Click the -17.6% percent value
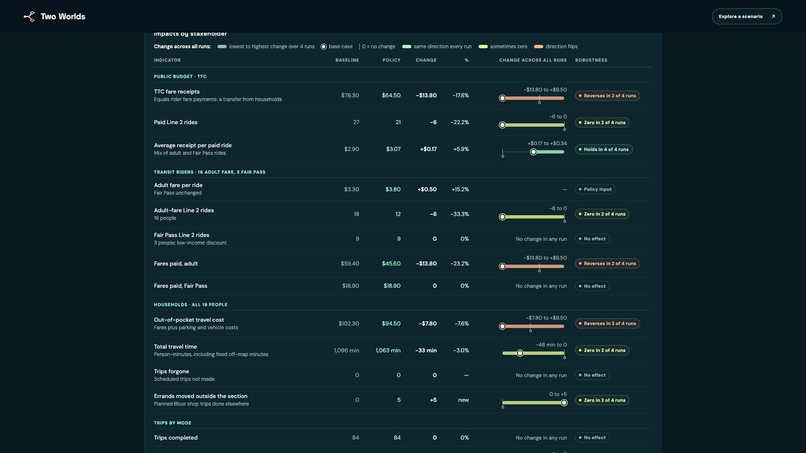 [x=461, y=96]
